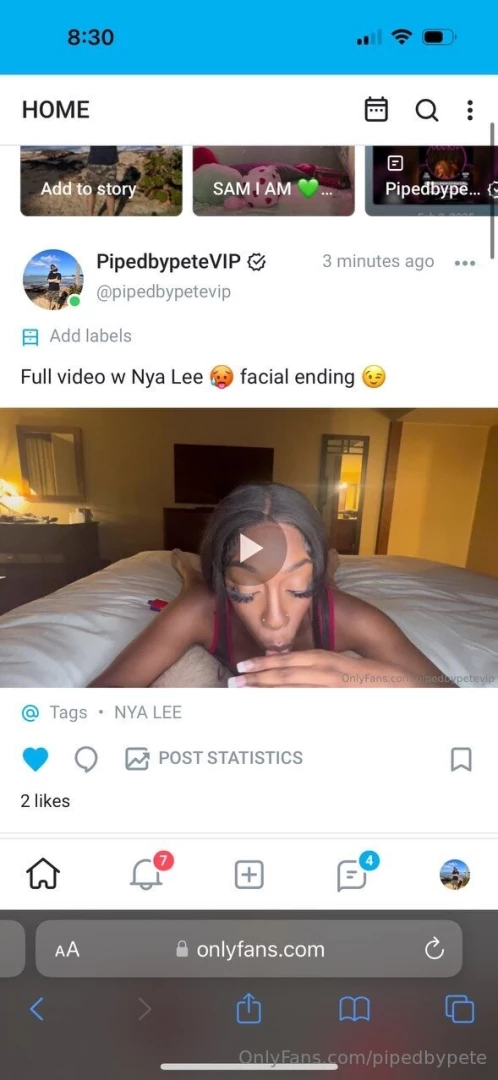Click the Add labels link
This screenshot has height=1080, width=498.
(76, 336)
